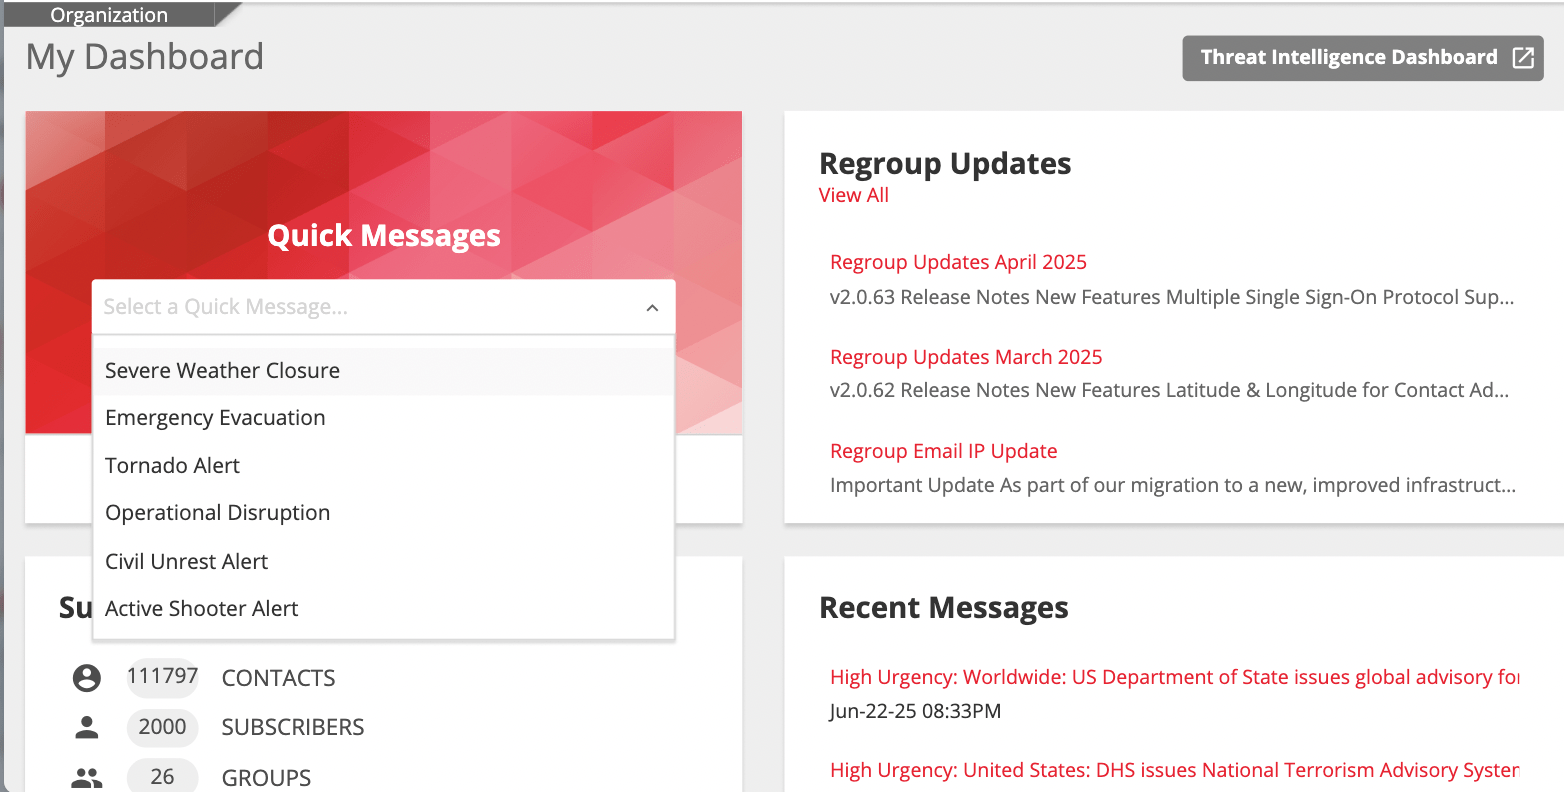Read the Regroup Email IP Update
1564x792 pixels.
coord(943,452)
